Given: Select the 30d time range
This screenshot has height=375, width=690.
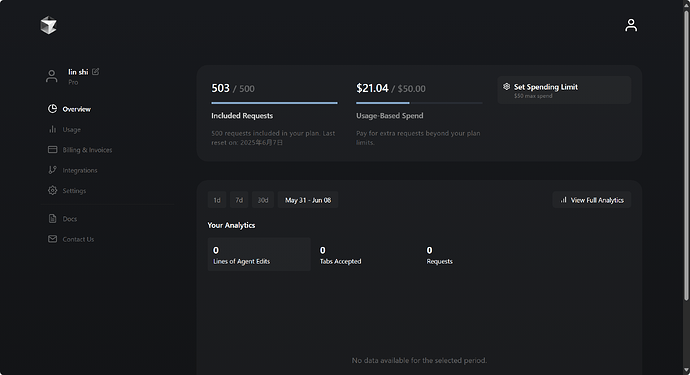Looking at the screenshot, I should (263, 200).
